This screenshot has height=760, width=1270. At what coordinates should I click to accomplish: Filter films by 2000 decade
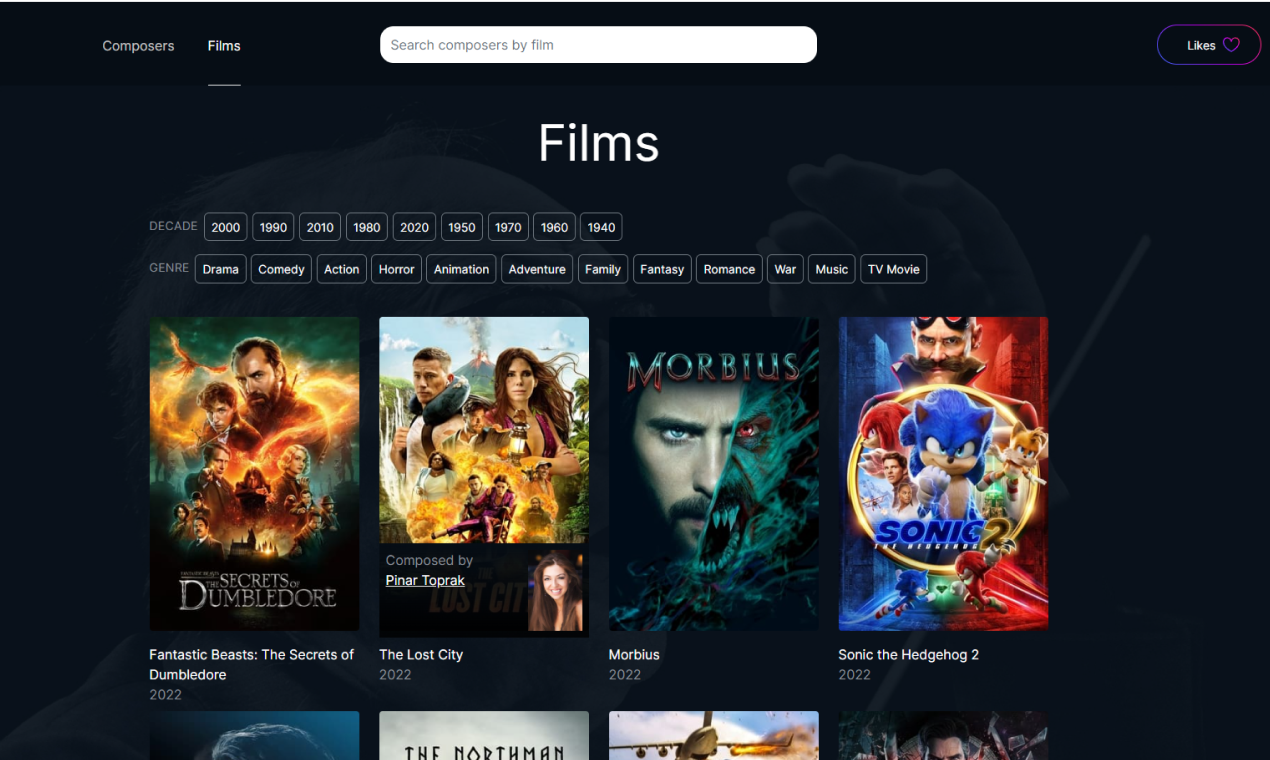[226, 227]
